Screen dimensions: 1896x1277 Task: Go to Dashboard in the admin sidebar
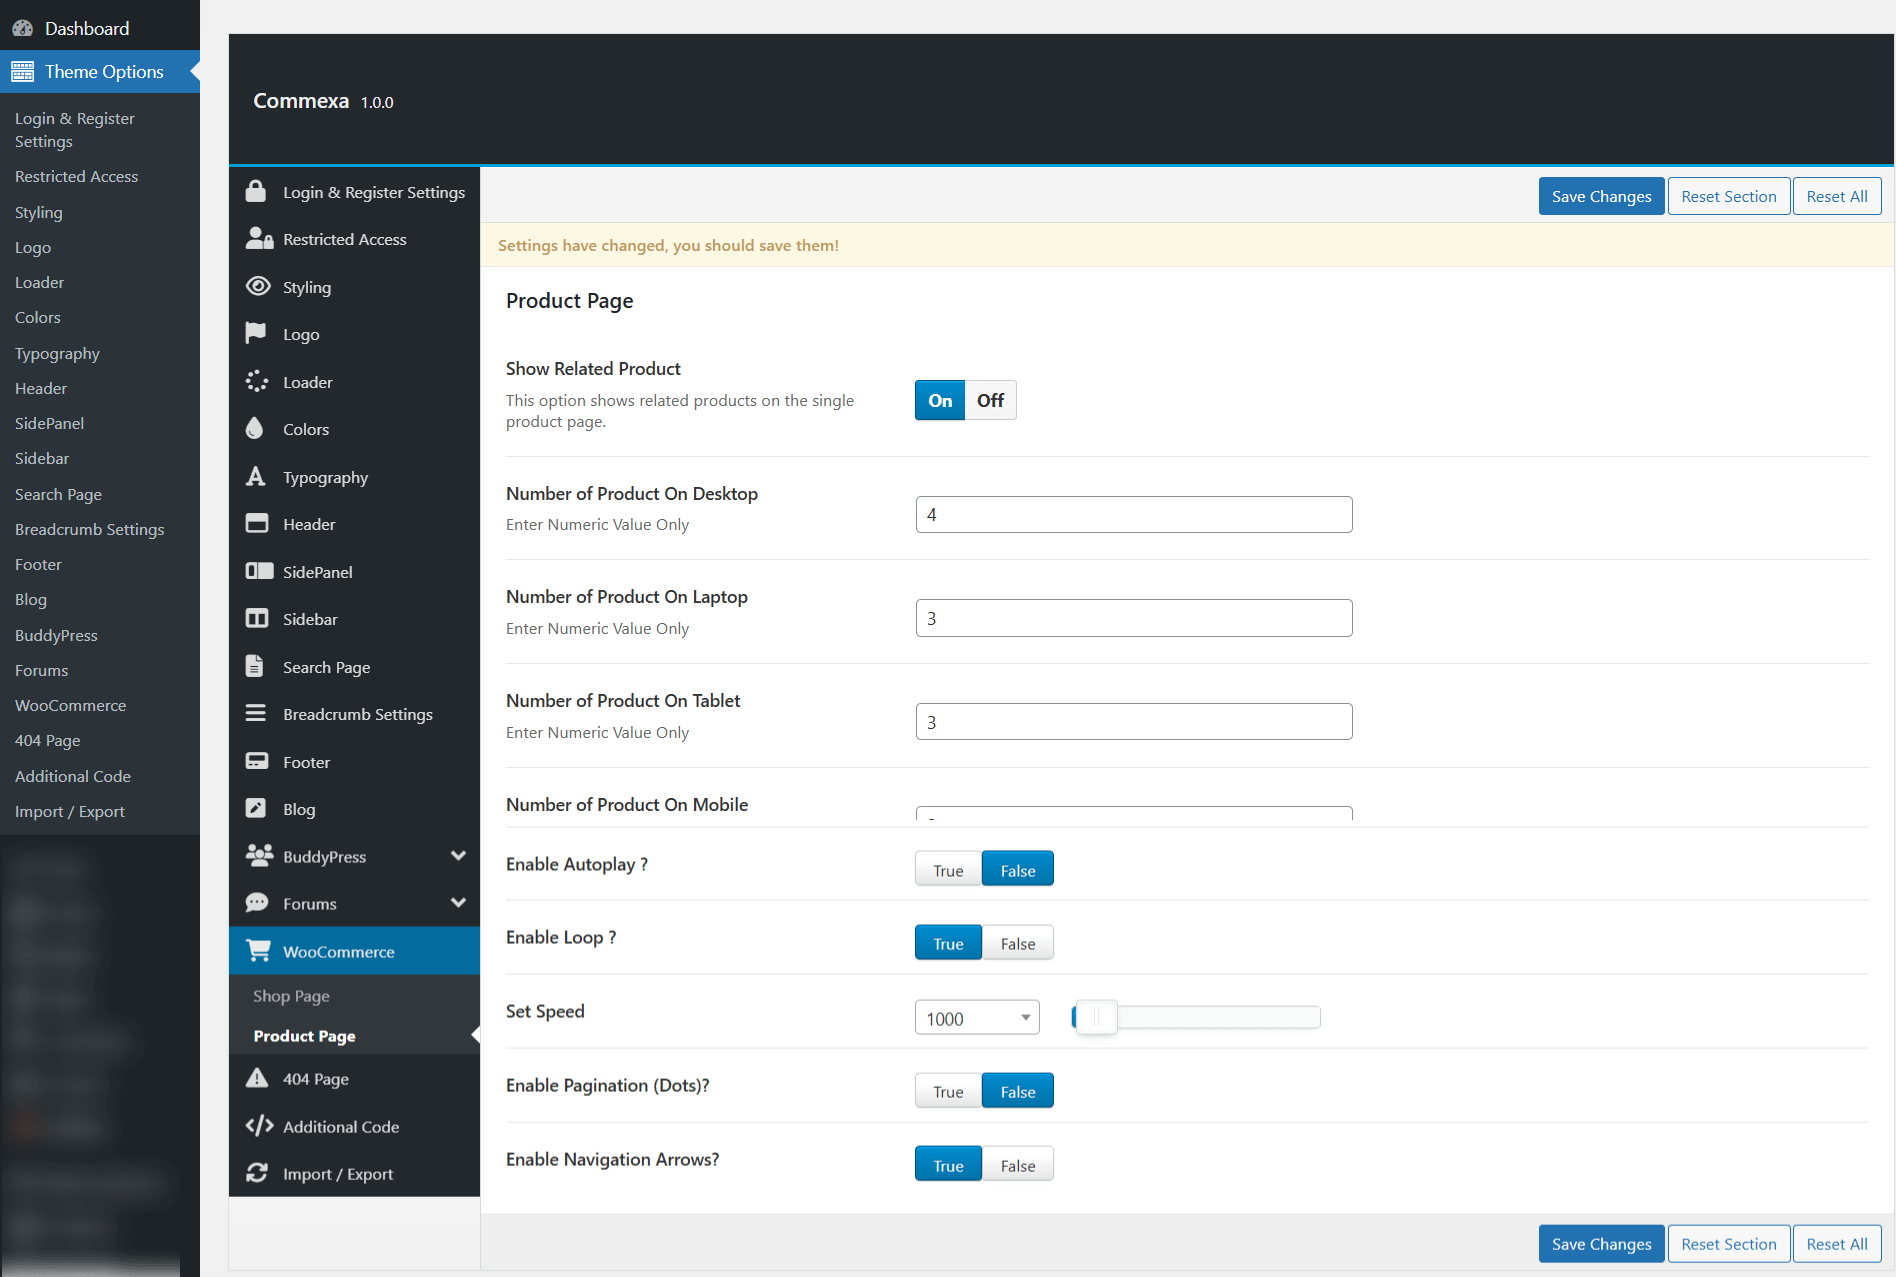tap(86, 28)
